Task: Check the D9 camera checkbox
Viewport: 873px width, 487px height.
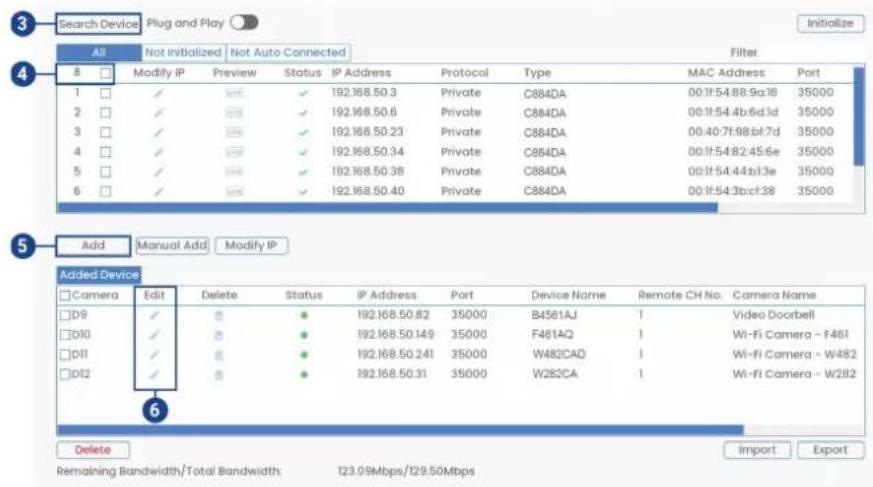Action: coord(65,316)
